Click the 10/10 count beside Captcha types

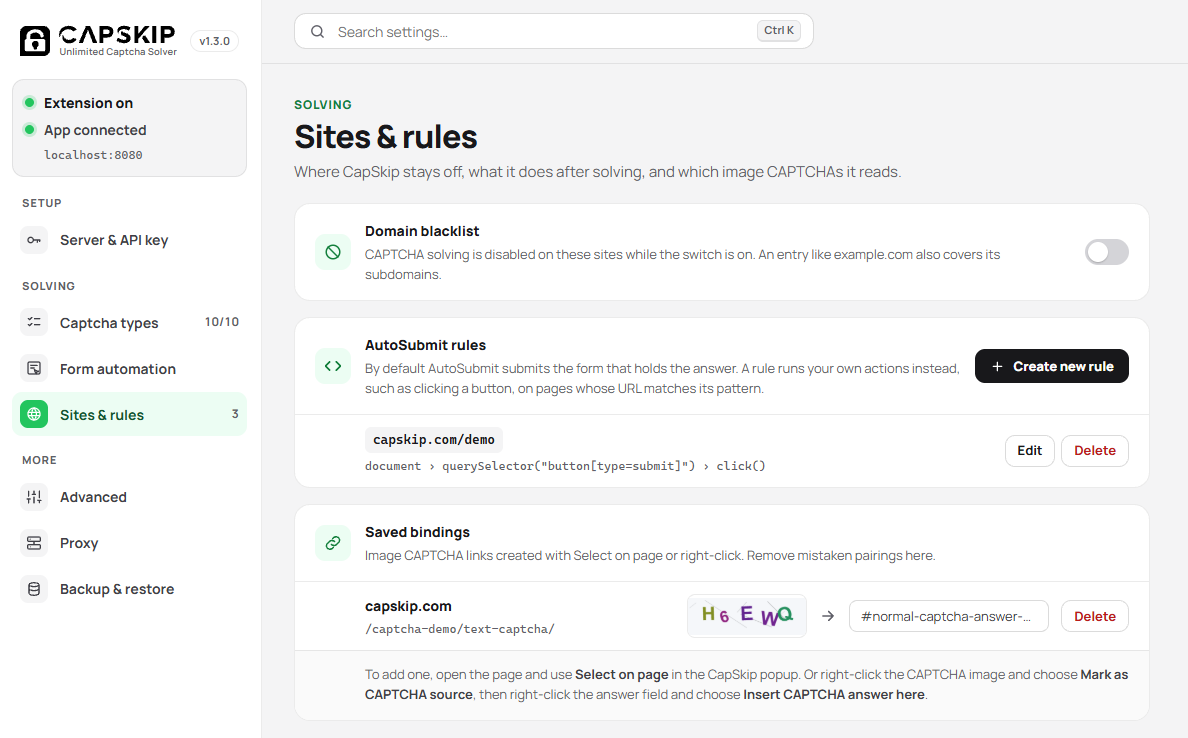coord(222,322)
